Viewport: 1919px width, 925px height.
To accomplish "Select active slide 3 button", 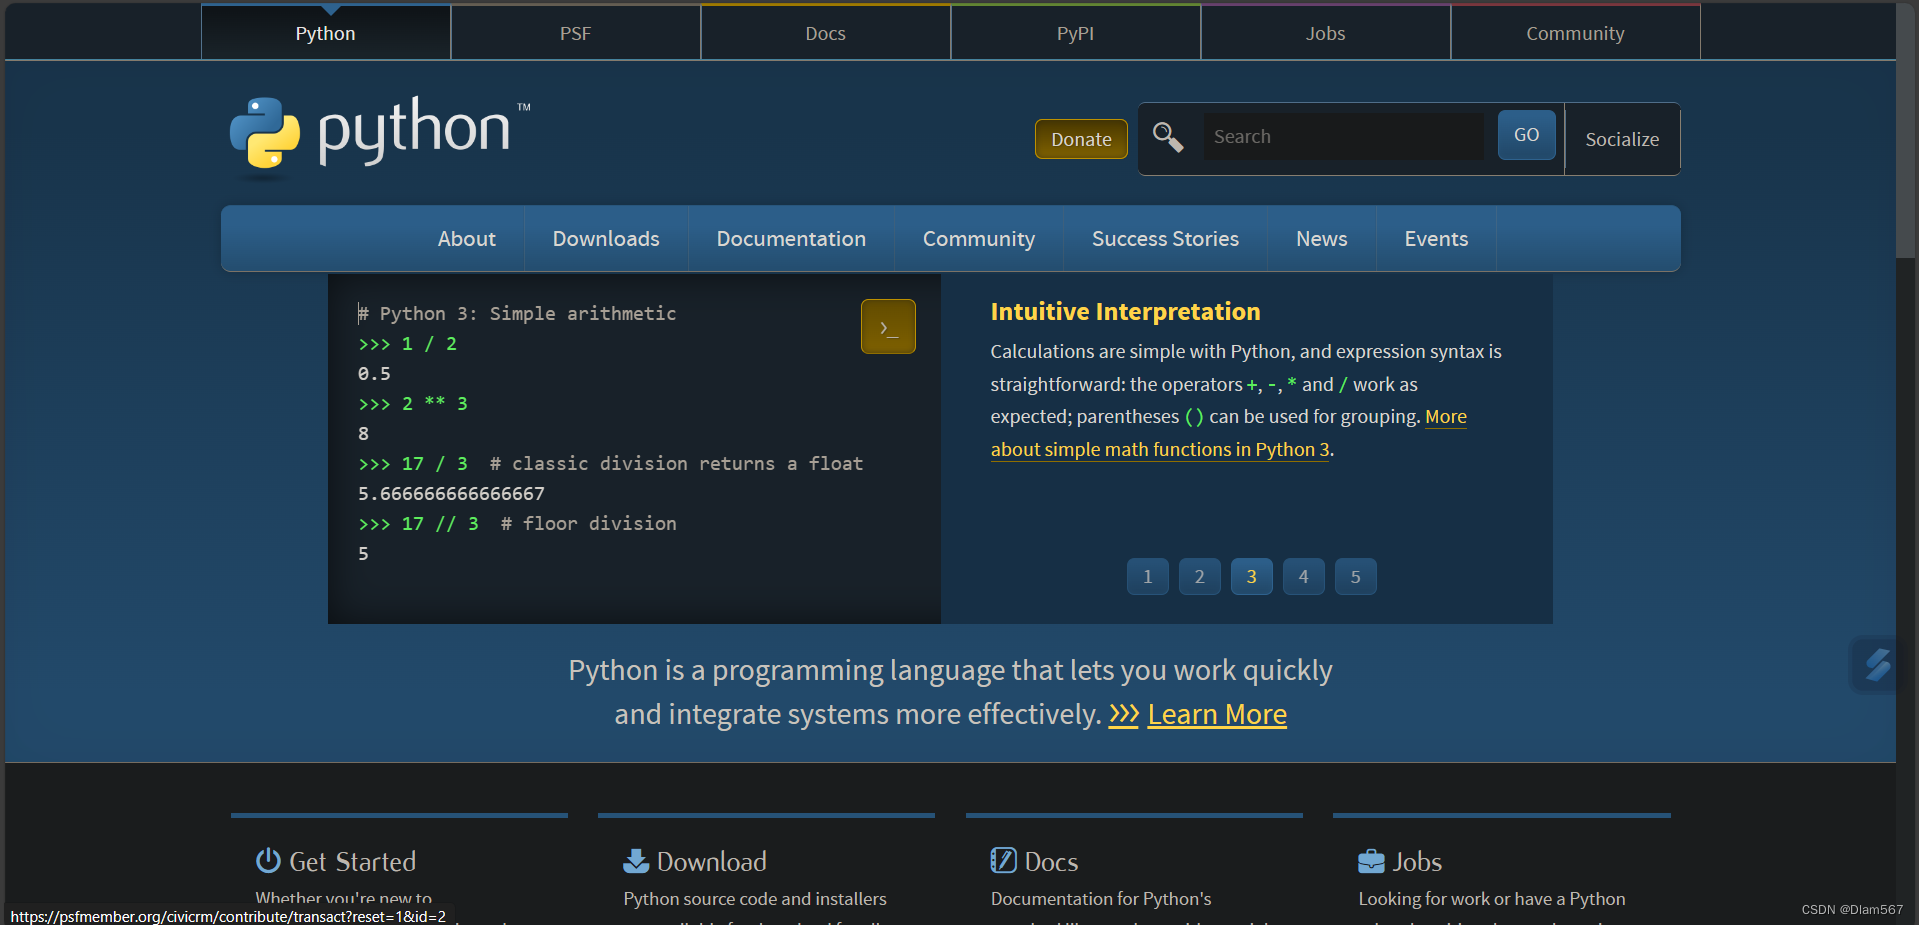I will point(1252,577).
